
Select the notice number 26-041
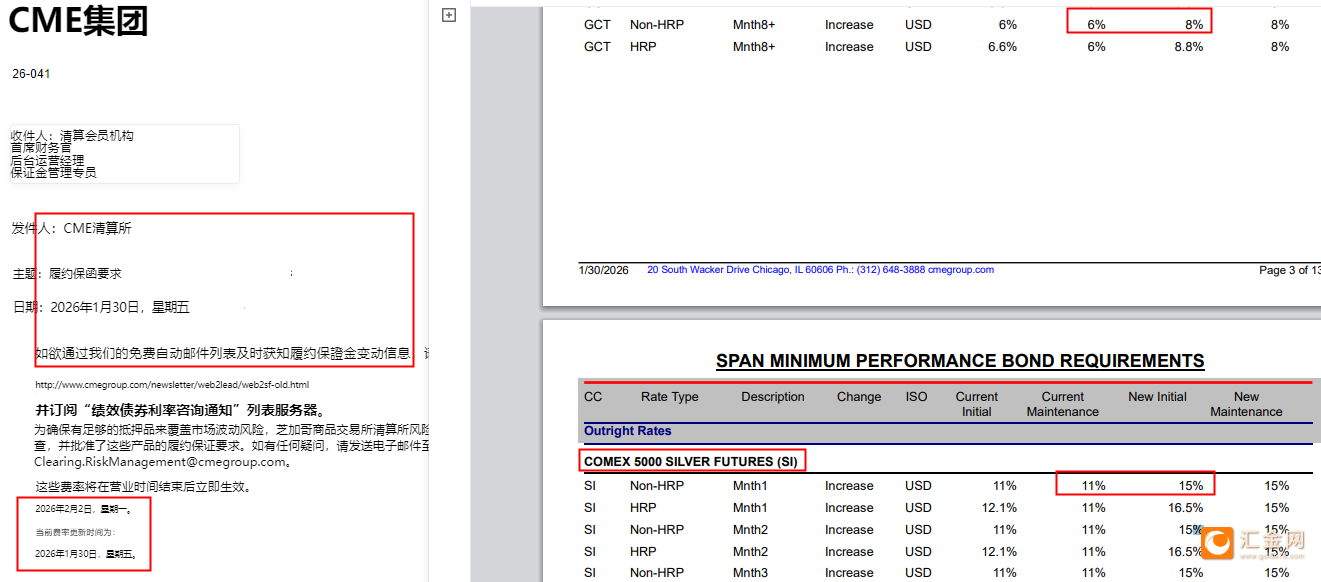[x=31, y=74]
